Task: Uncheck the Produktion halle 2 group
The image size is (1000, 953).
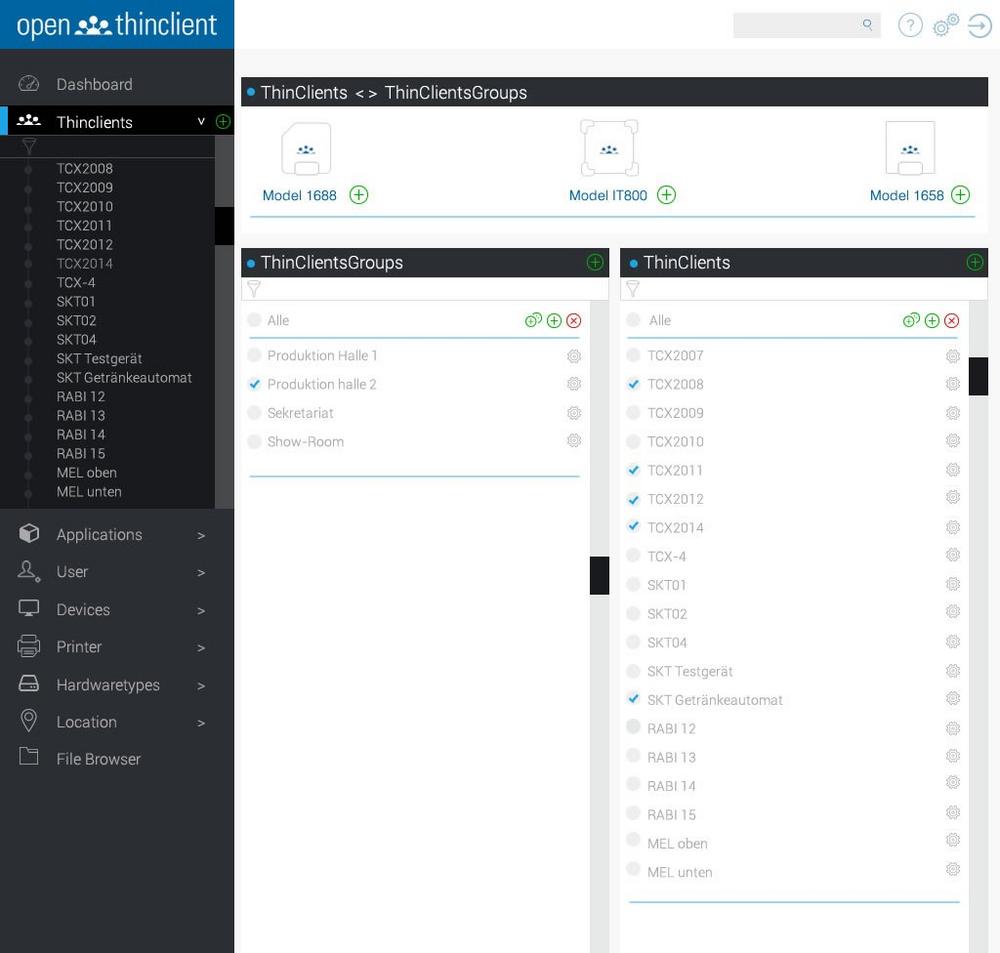Action: [x=254, y=384]
